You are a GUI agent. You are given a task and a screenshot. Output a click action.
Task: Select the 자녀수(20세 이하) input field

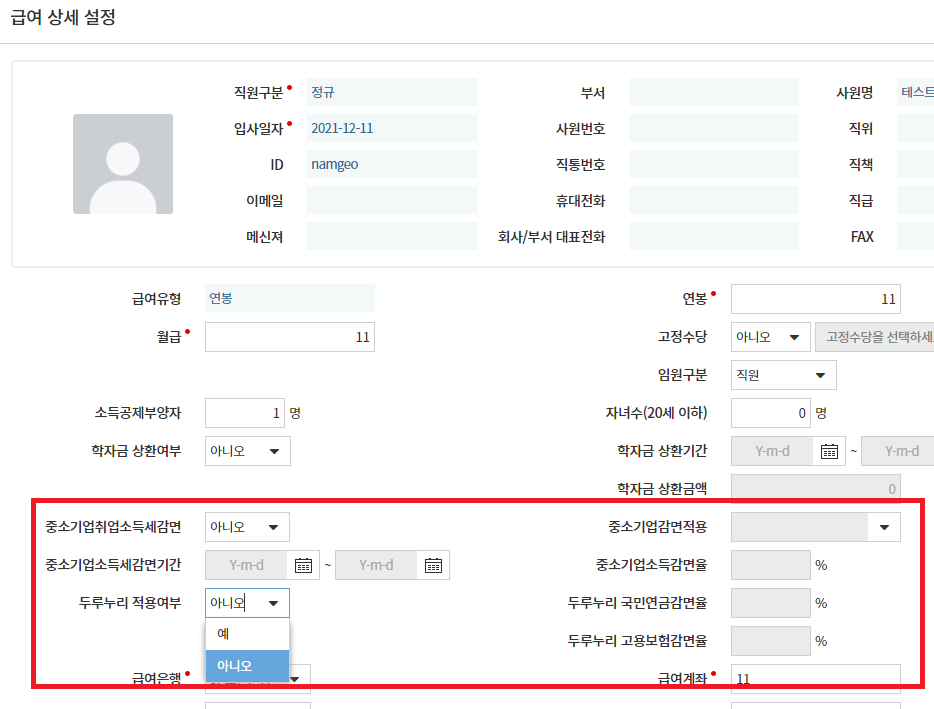point(770,413)
